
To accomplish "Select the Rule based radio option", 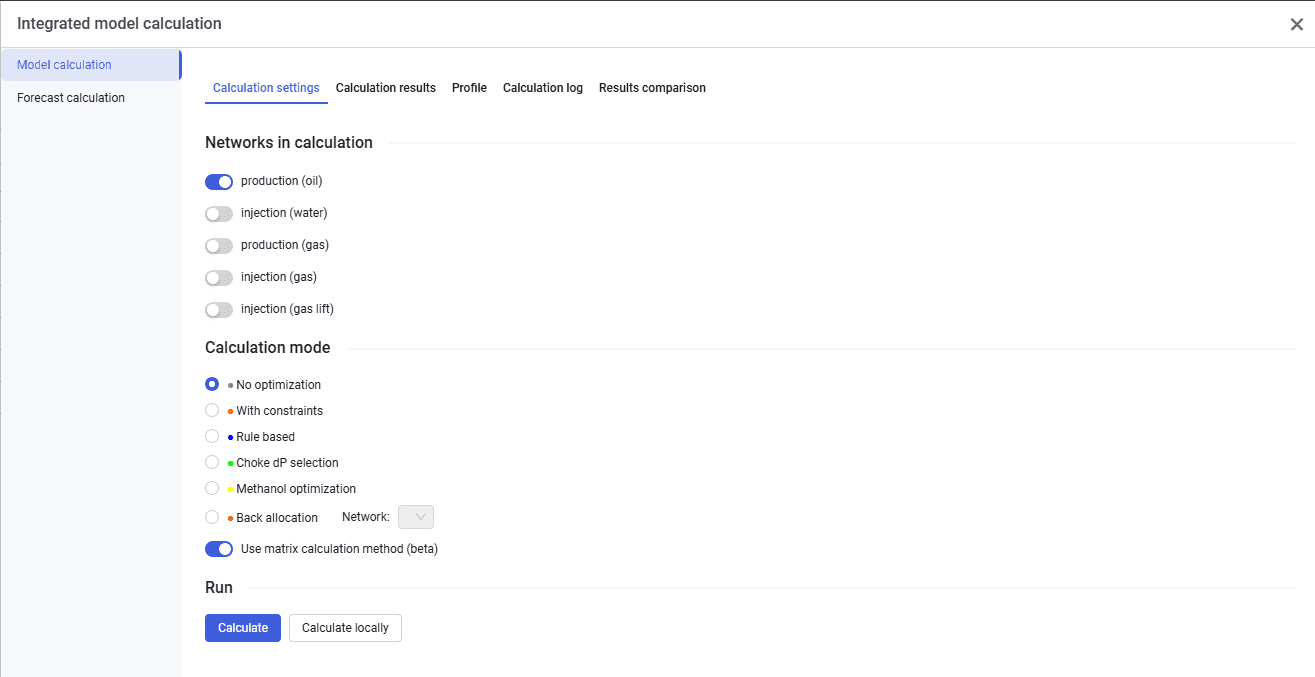I will (212, 436).
